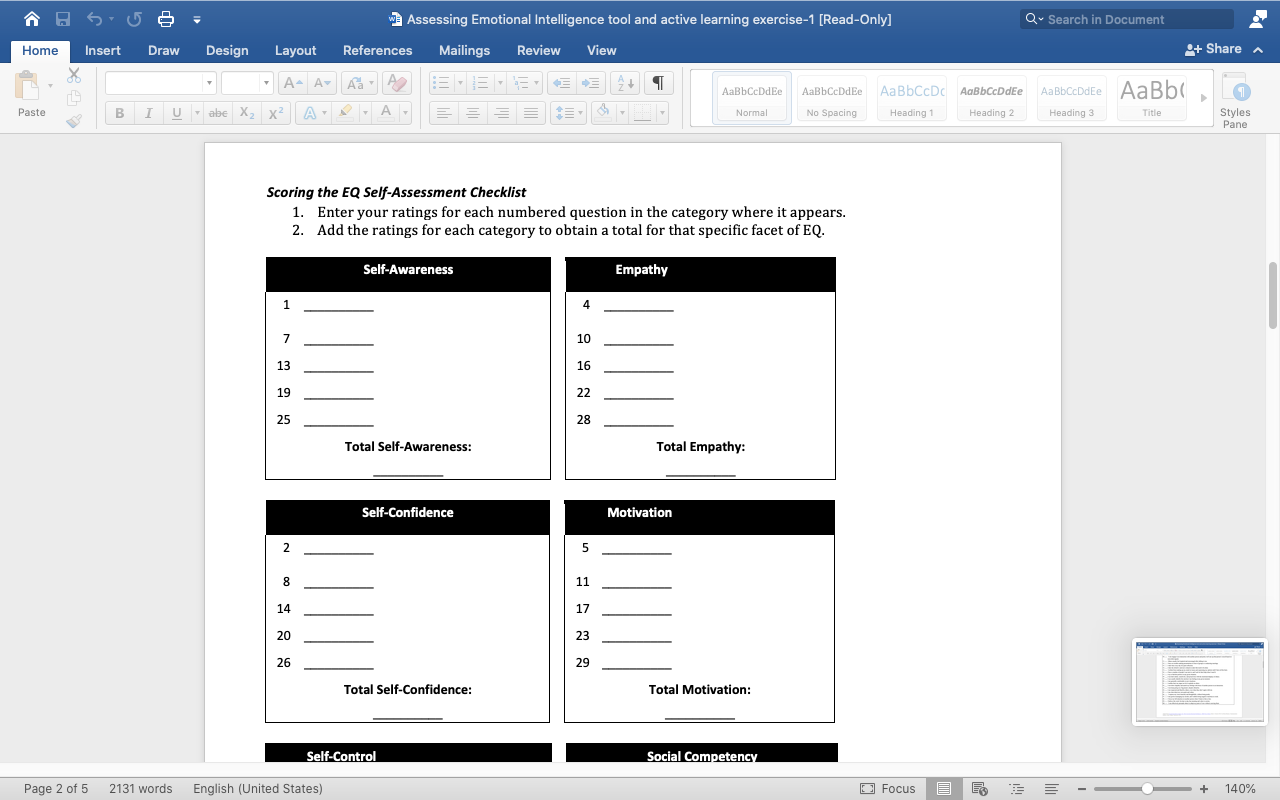1280x800 pixels.
Task: Expand the font size dropdown
Action: coord(266,82)
